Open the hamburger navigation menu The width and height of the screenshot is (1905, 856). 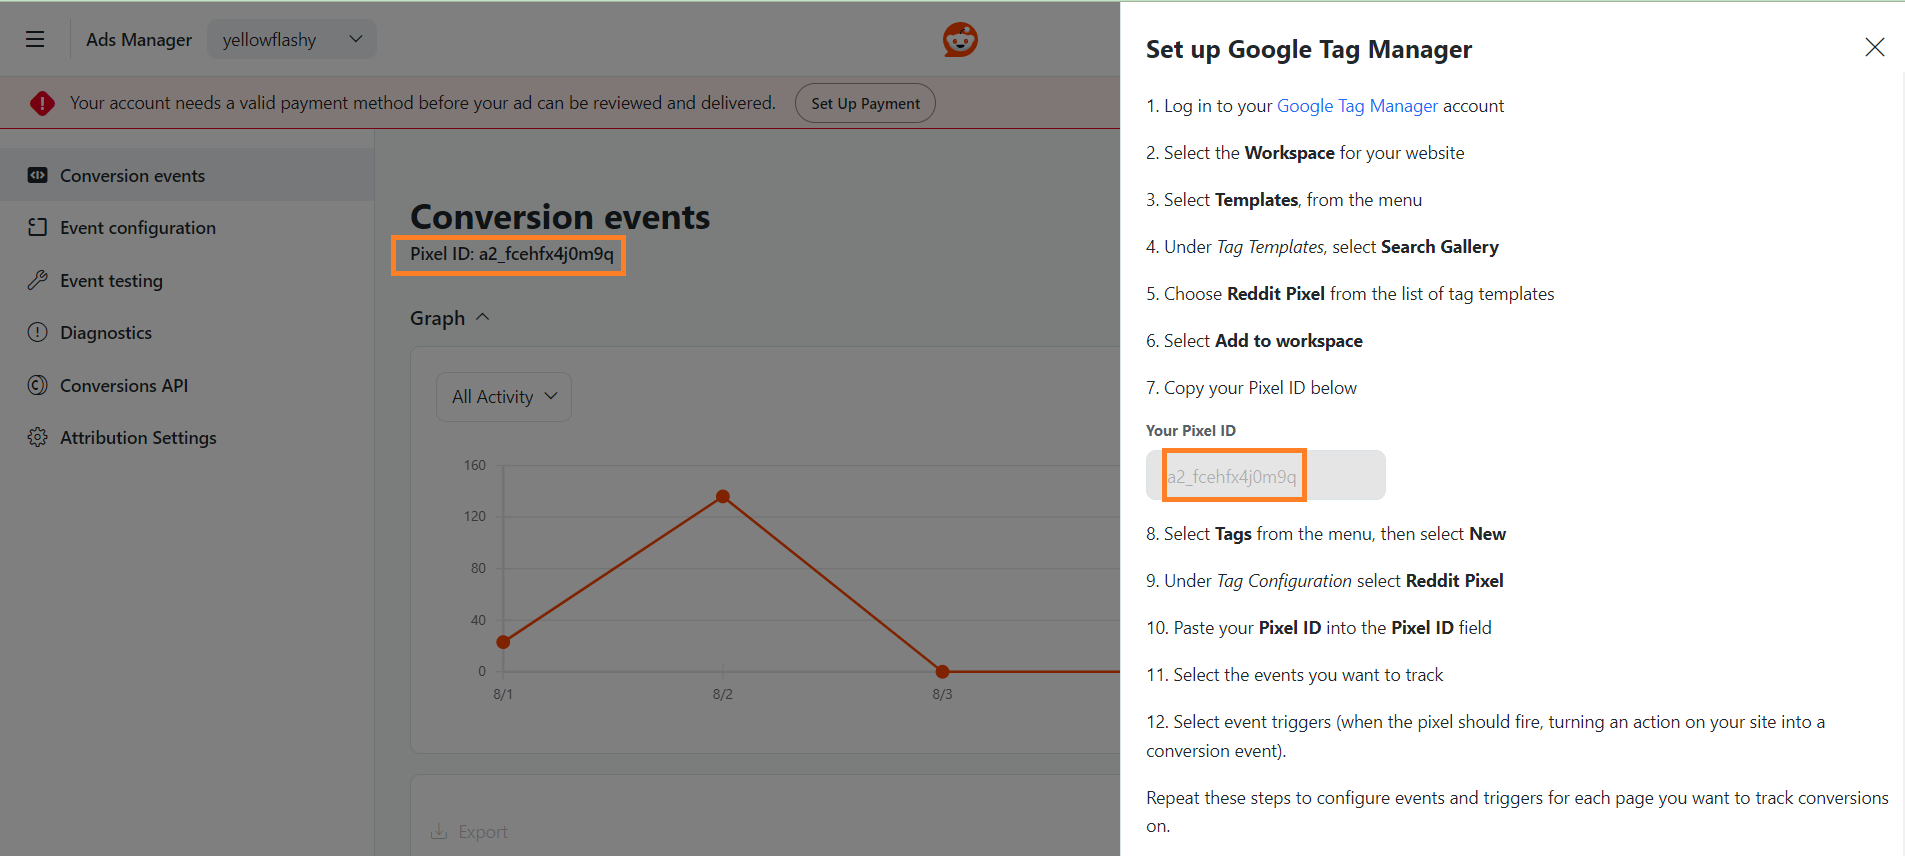35,40
